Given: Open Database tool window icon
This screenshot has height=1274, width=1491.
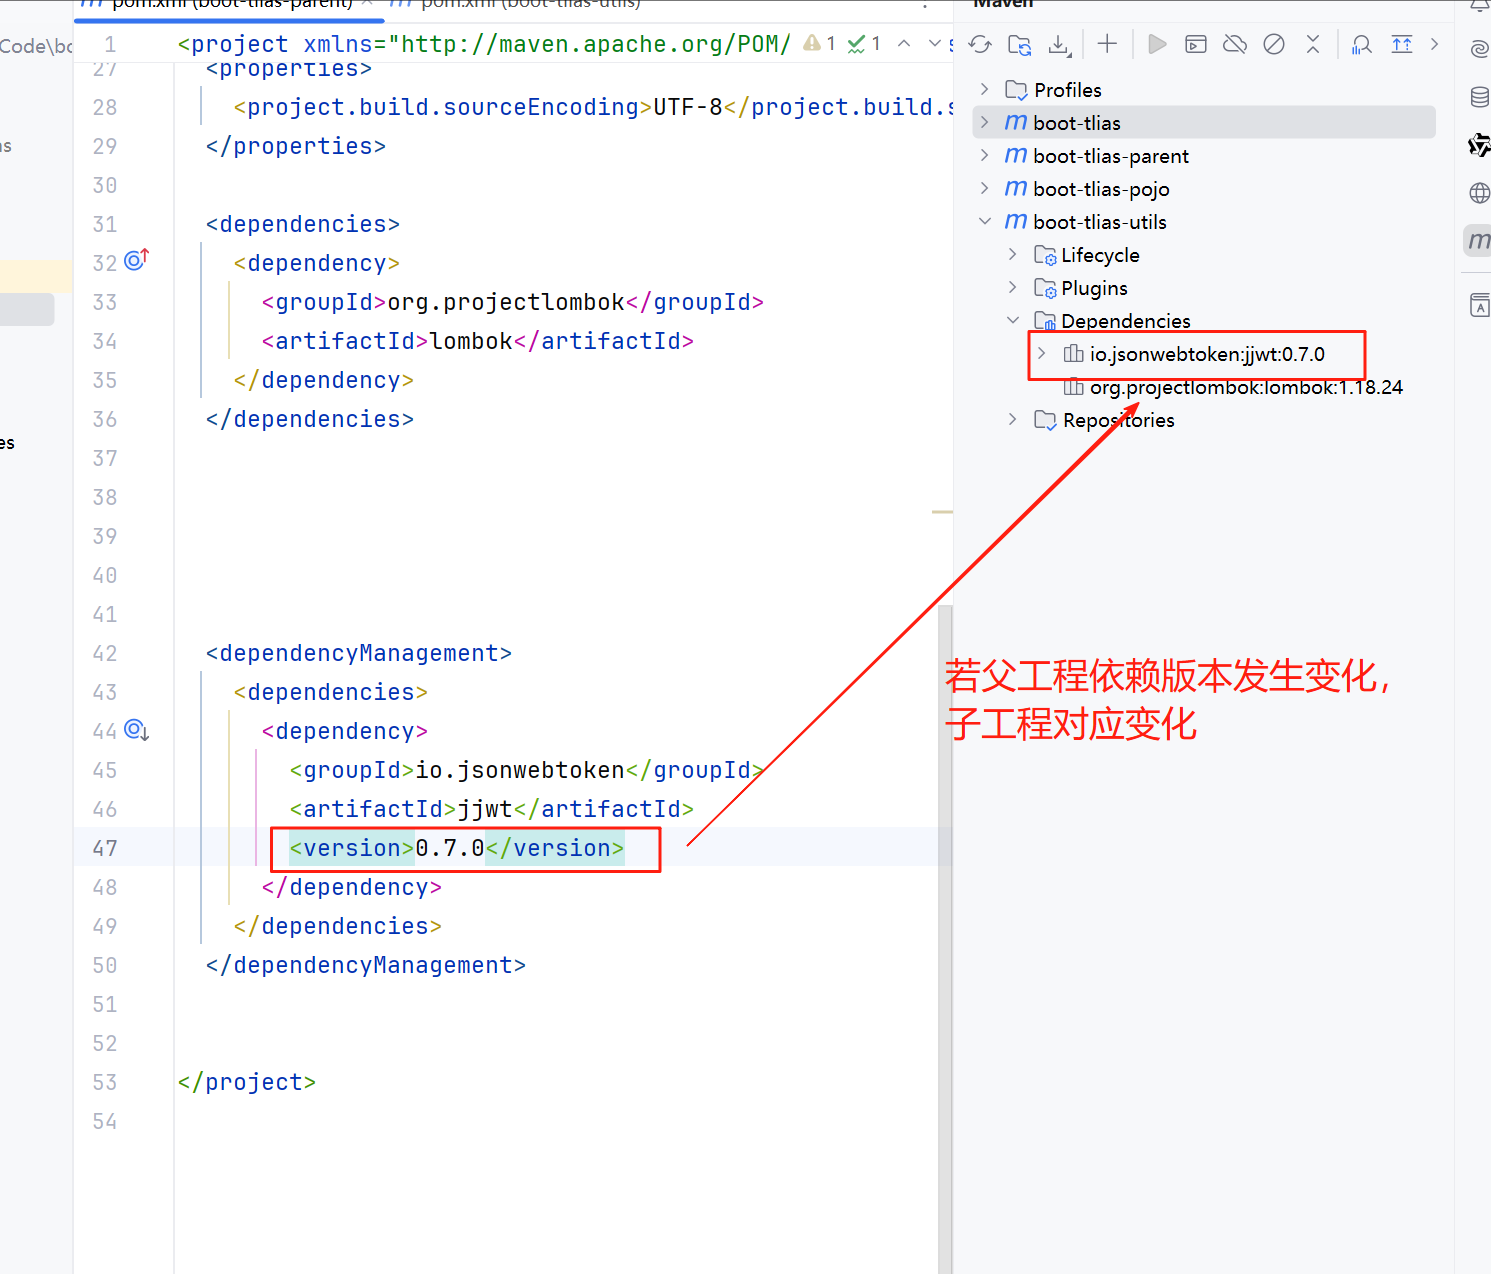Looking at the screenshot, I should (x=1480, y=97).
